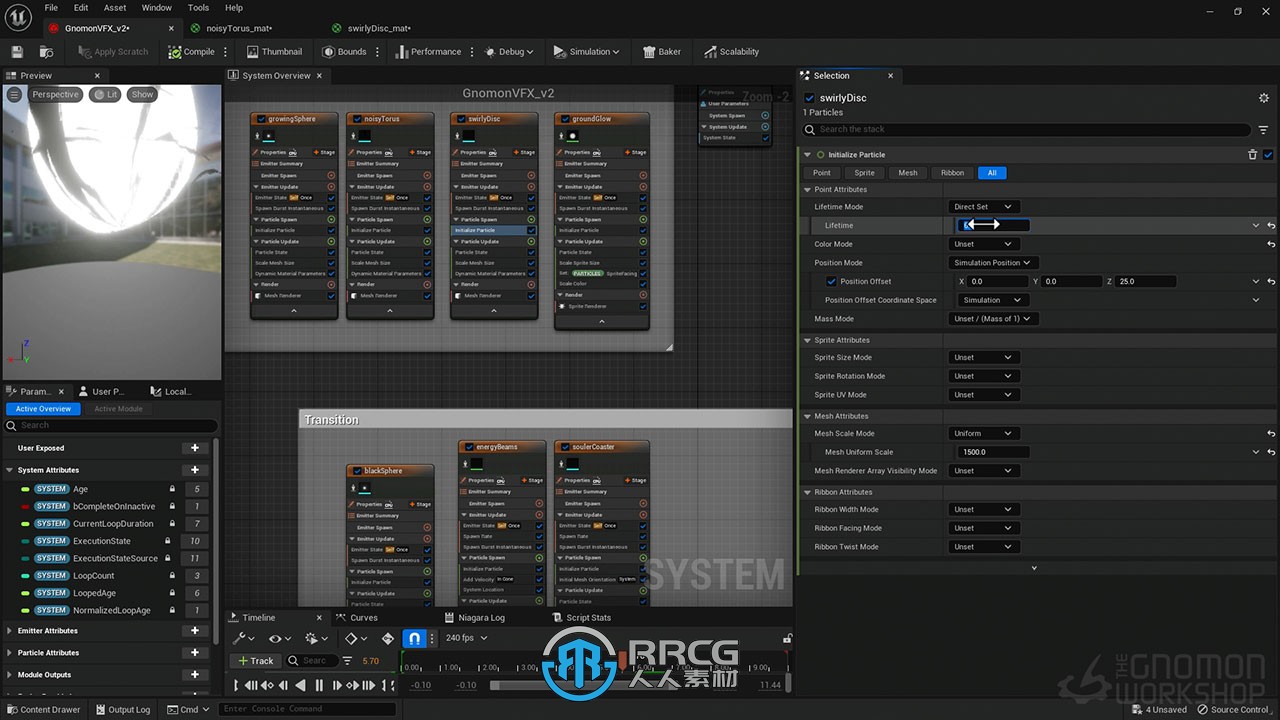Image resolution: width=1280 pixels, height=720 pixels.
Task: Expand the Particle Attributes section
Action: (10, 653)
